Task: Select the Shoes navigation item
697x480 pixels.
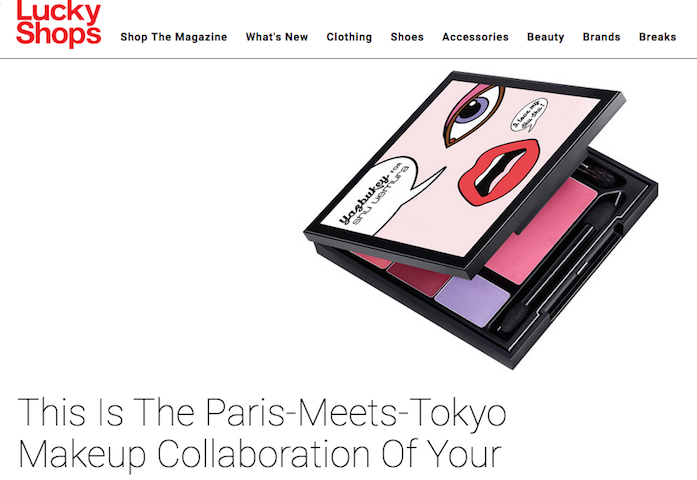Action: (407, 37)
